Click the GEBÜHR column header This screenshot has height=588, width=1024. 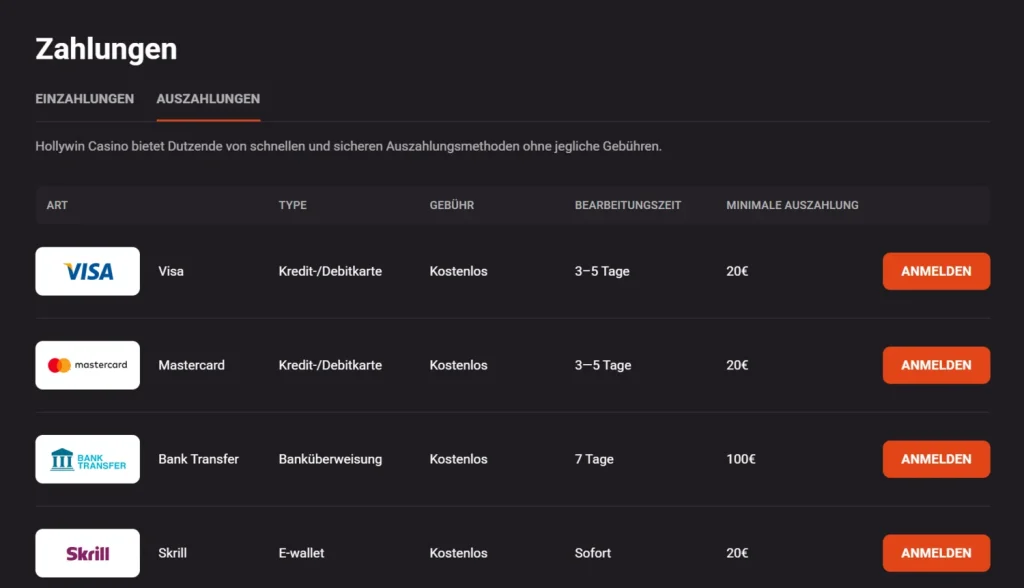tap(452, 205)
